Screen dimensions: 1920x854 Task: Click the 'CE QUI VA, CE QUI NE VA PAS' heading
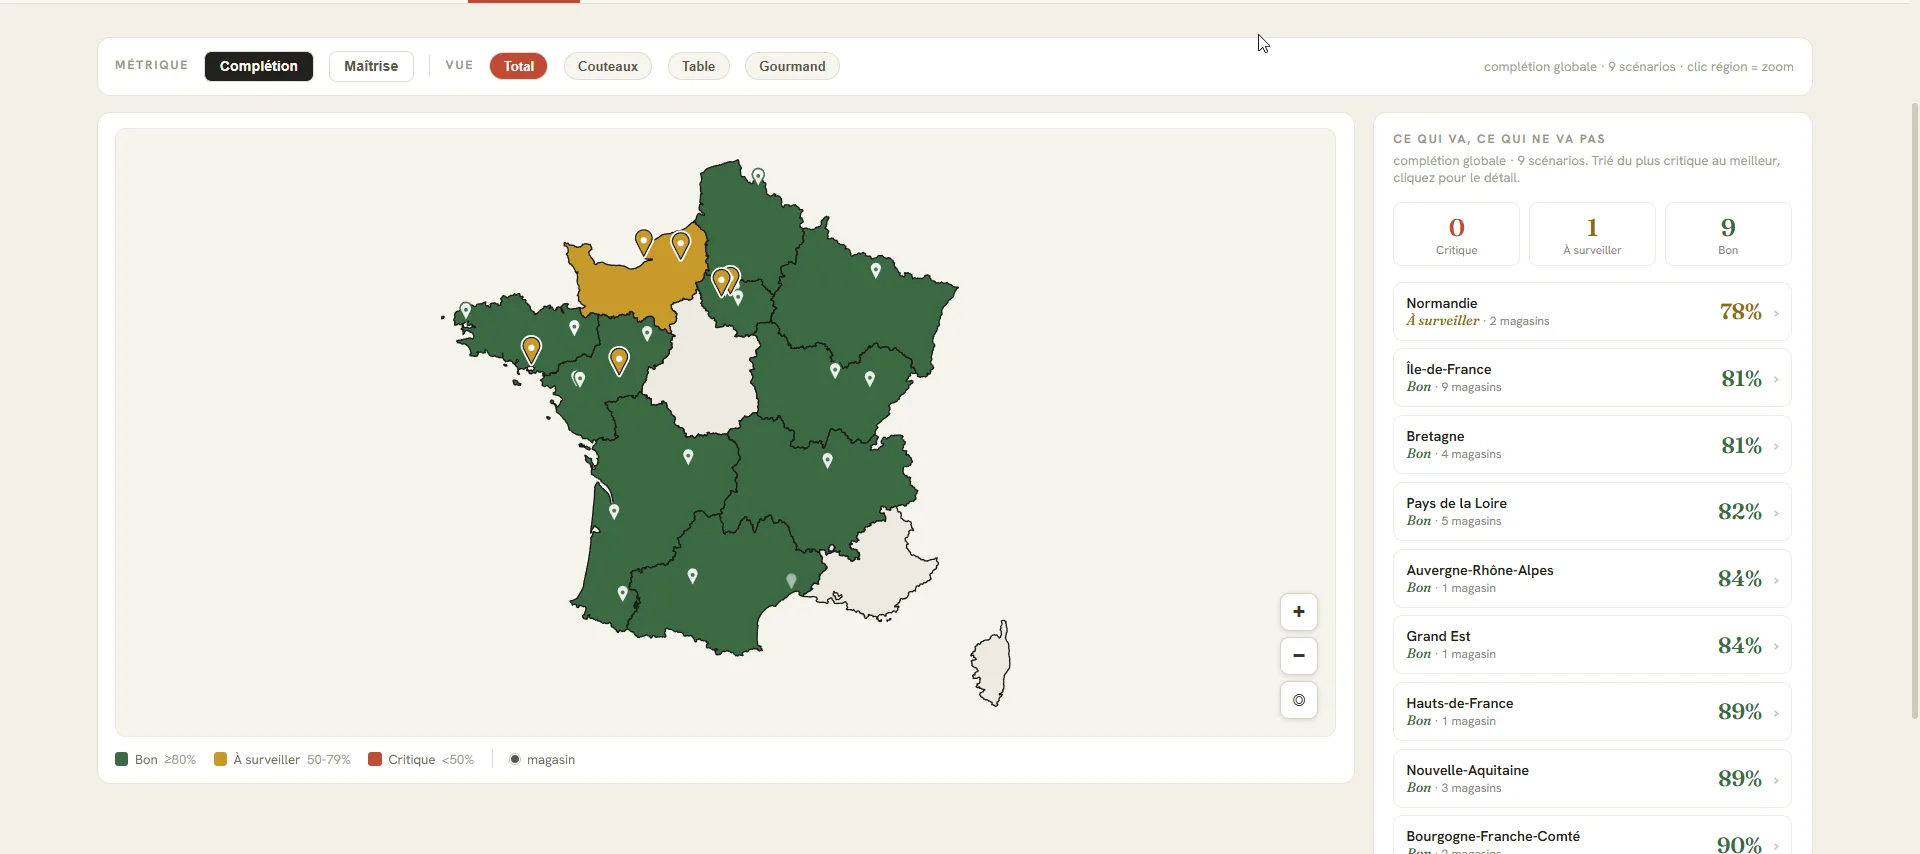click(x=1499, y=139)
